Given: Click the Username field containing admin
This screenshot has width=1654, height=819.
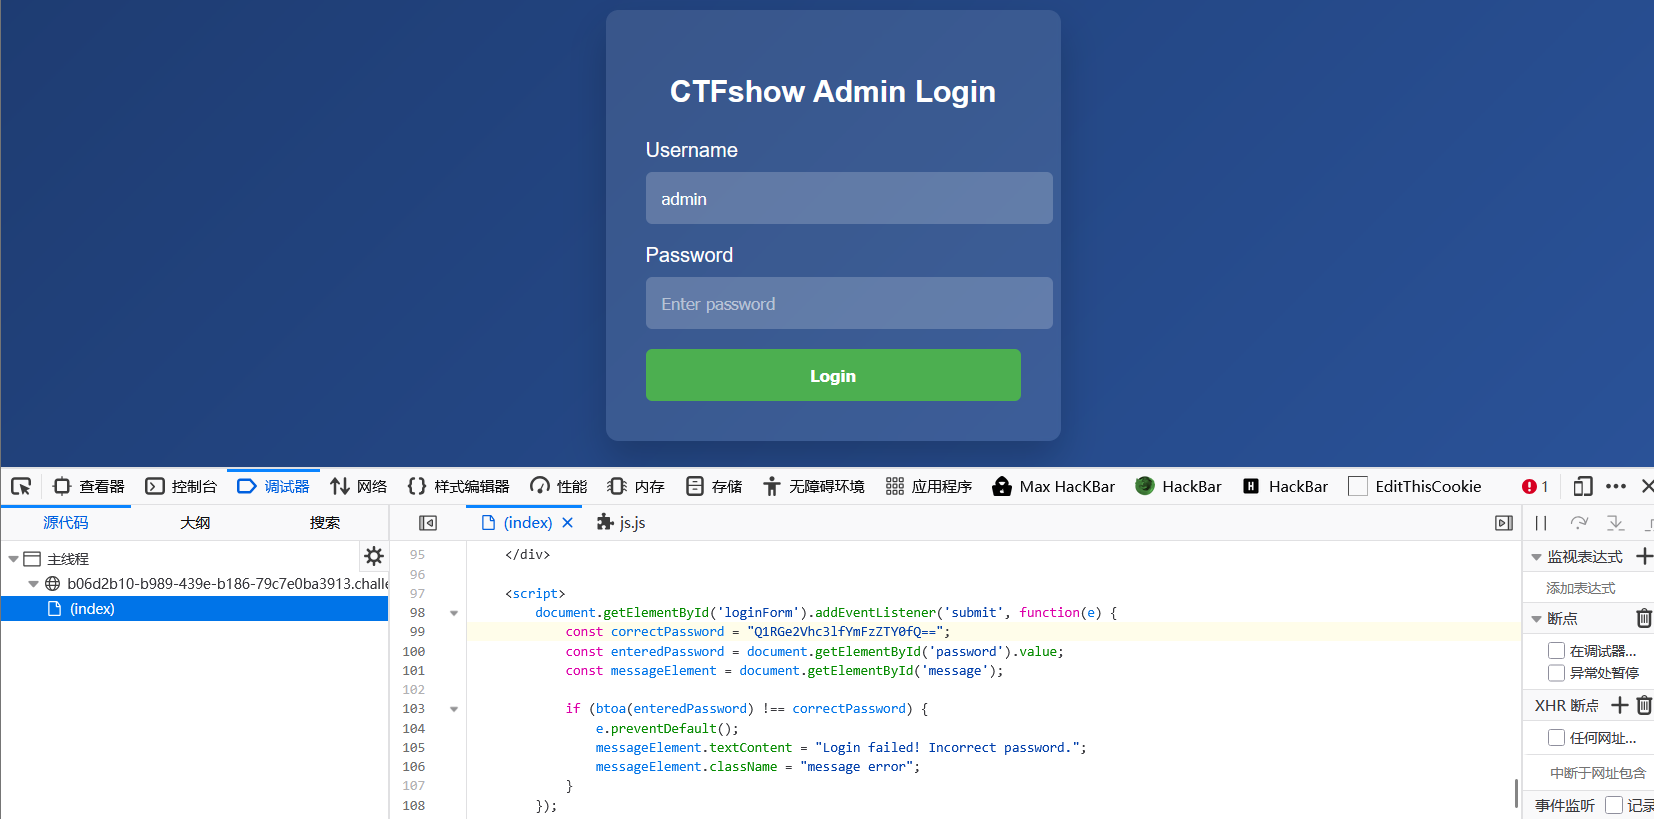Looking at the screenshot, I should coord(849,198).
